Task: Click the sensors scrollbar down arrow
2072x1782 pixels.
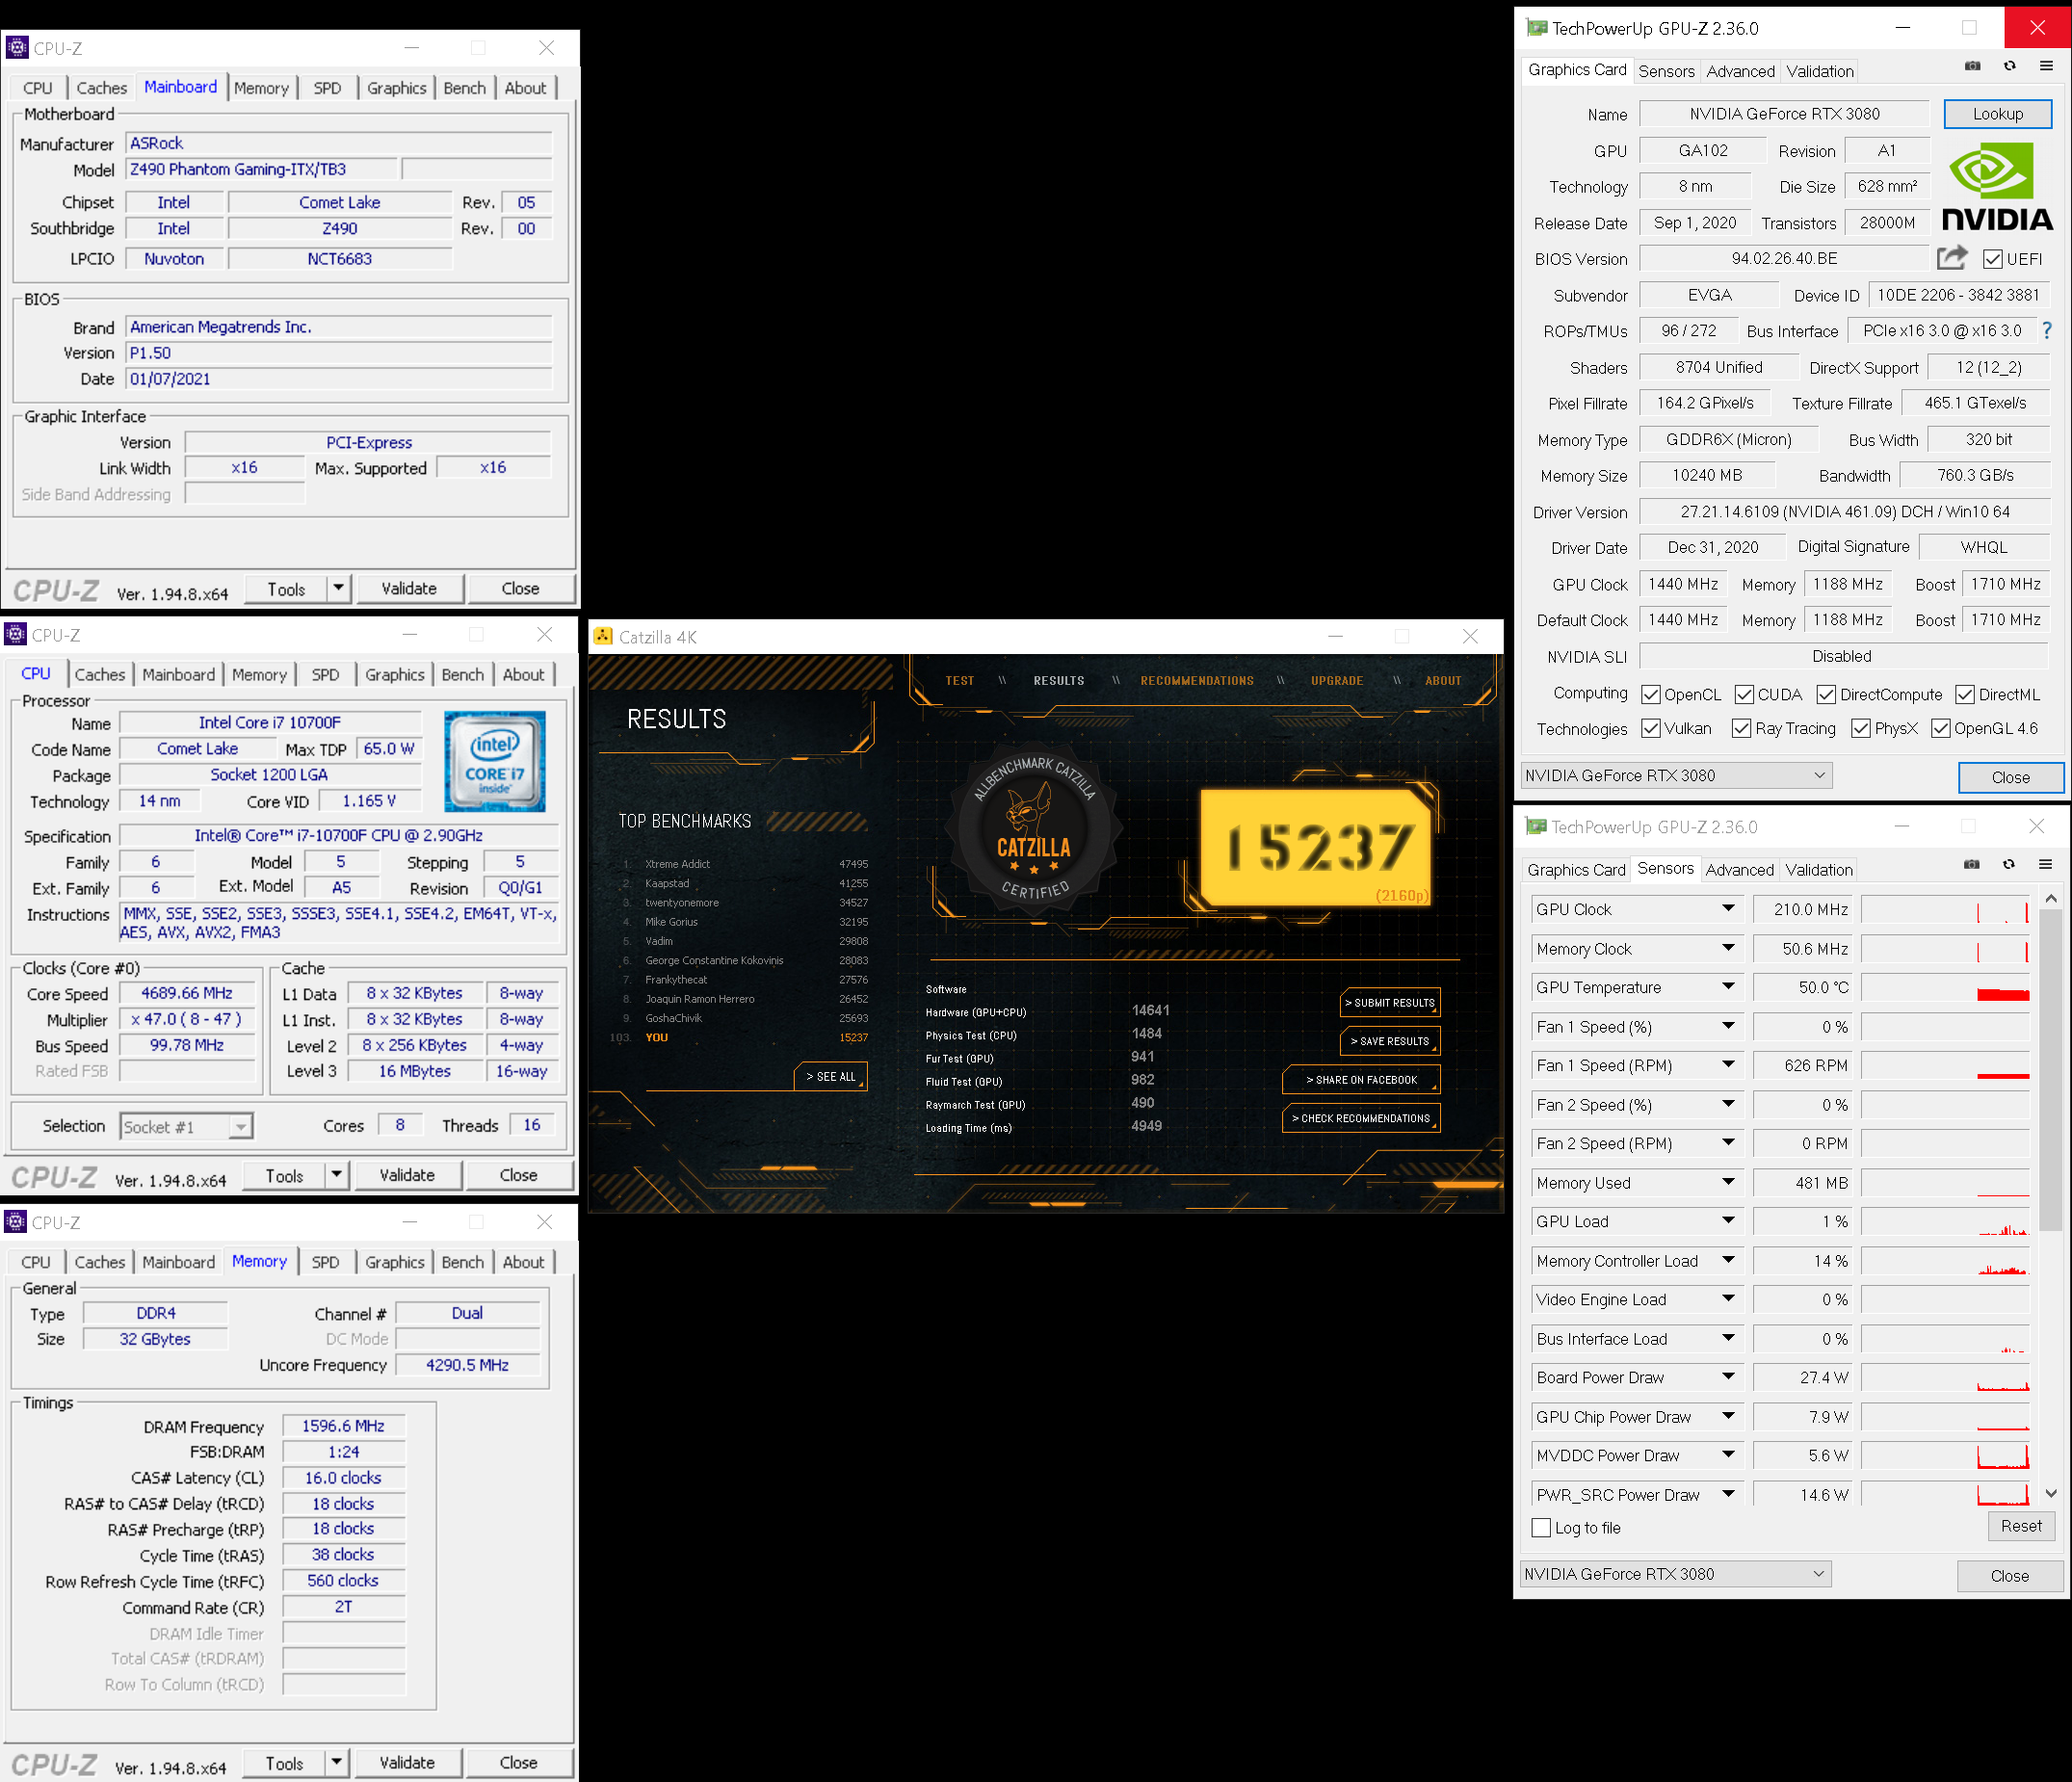Action: point(2050,1493)
